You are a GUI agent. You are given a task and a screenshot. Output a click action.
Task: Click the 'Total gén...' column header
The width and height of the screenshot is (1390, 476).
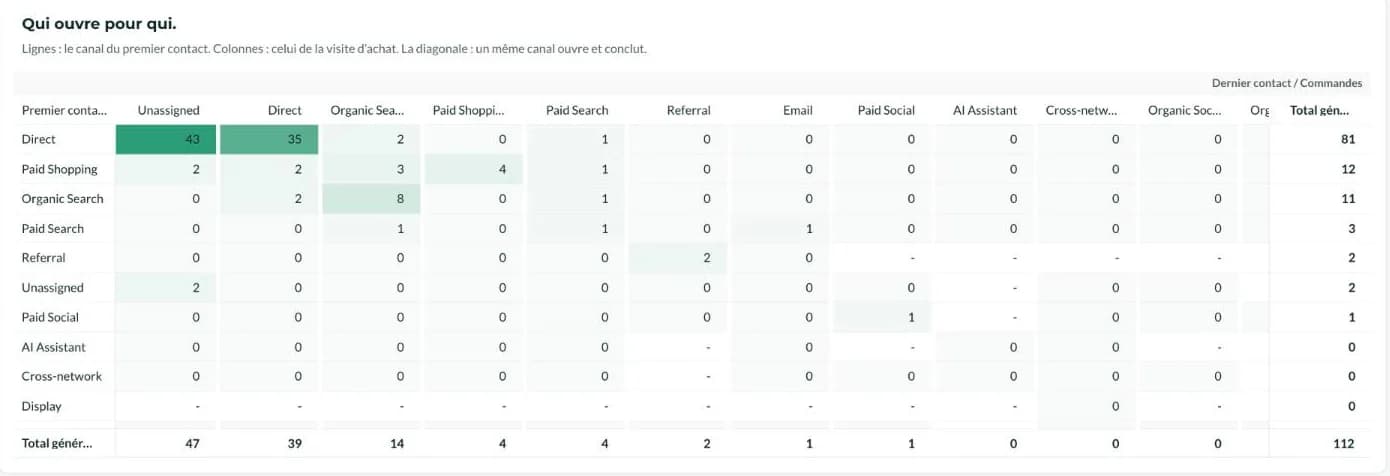pos(1320,110)
